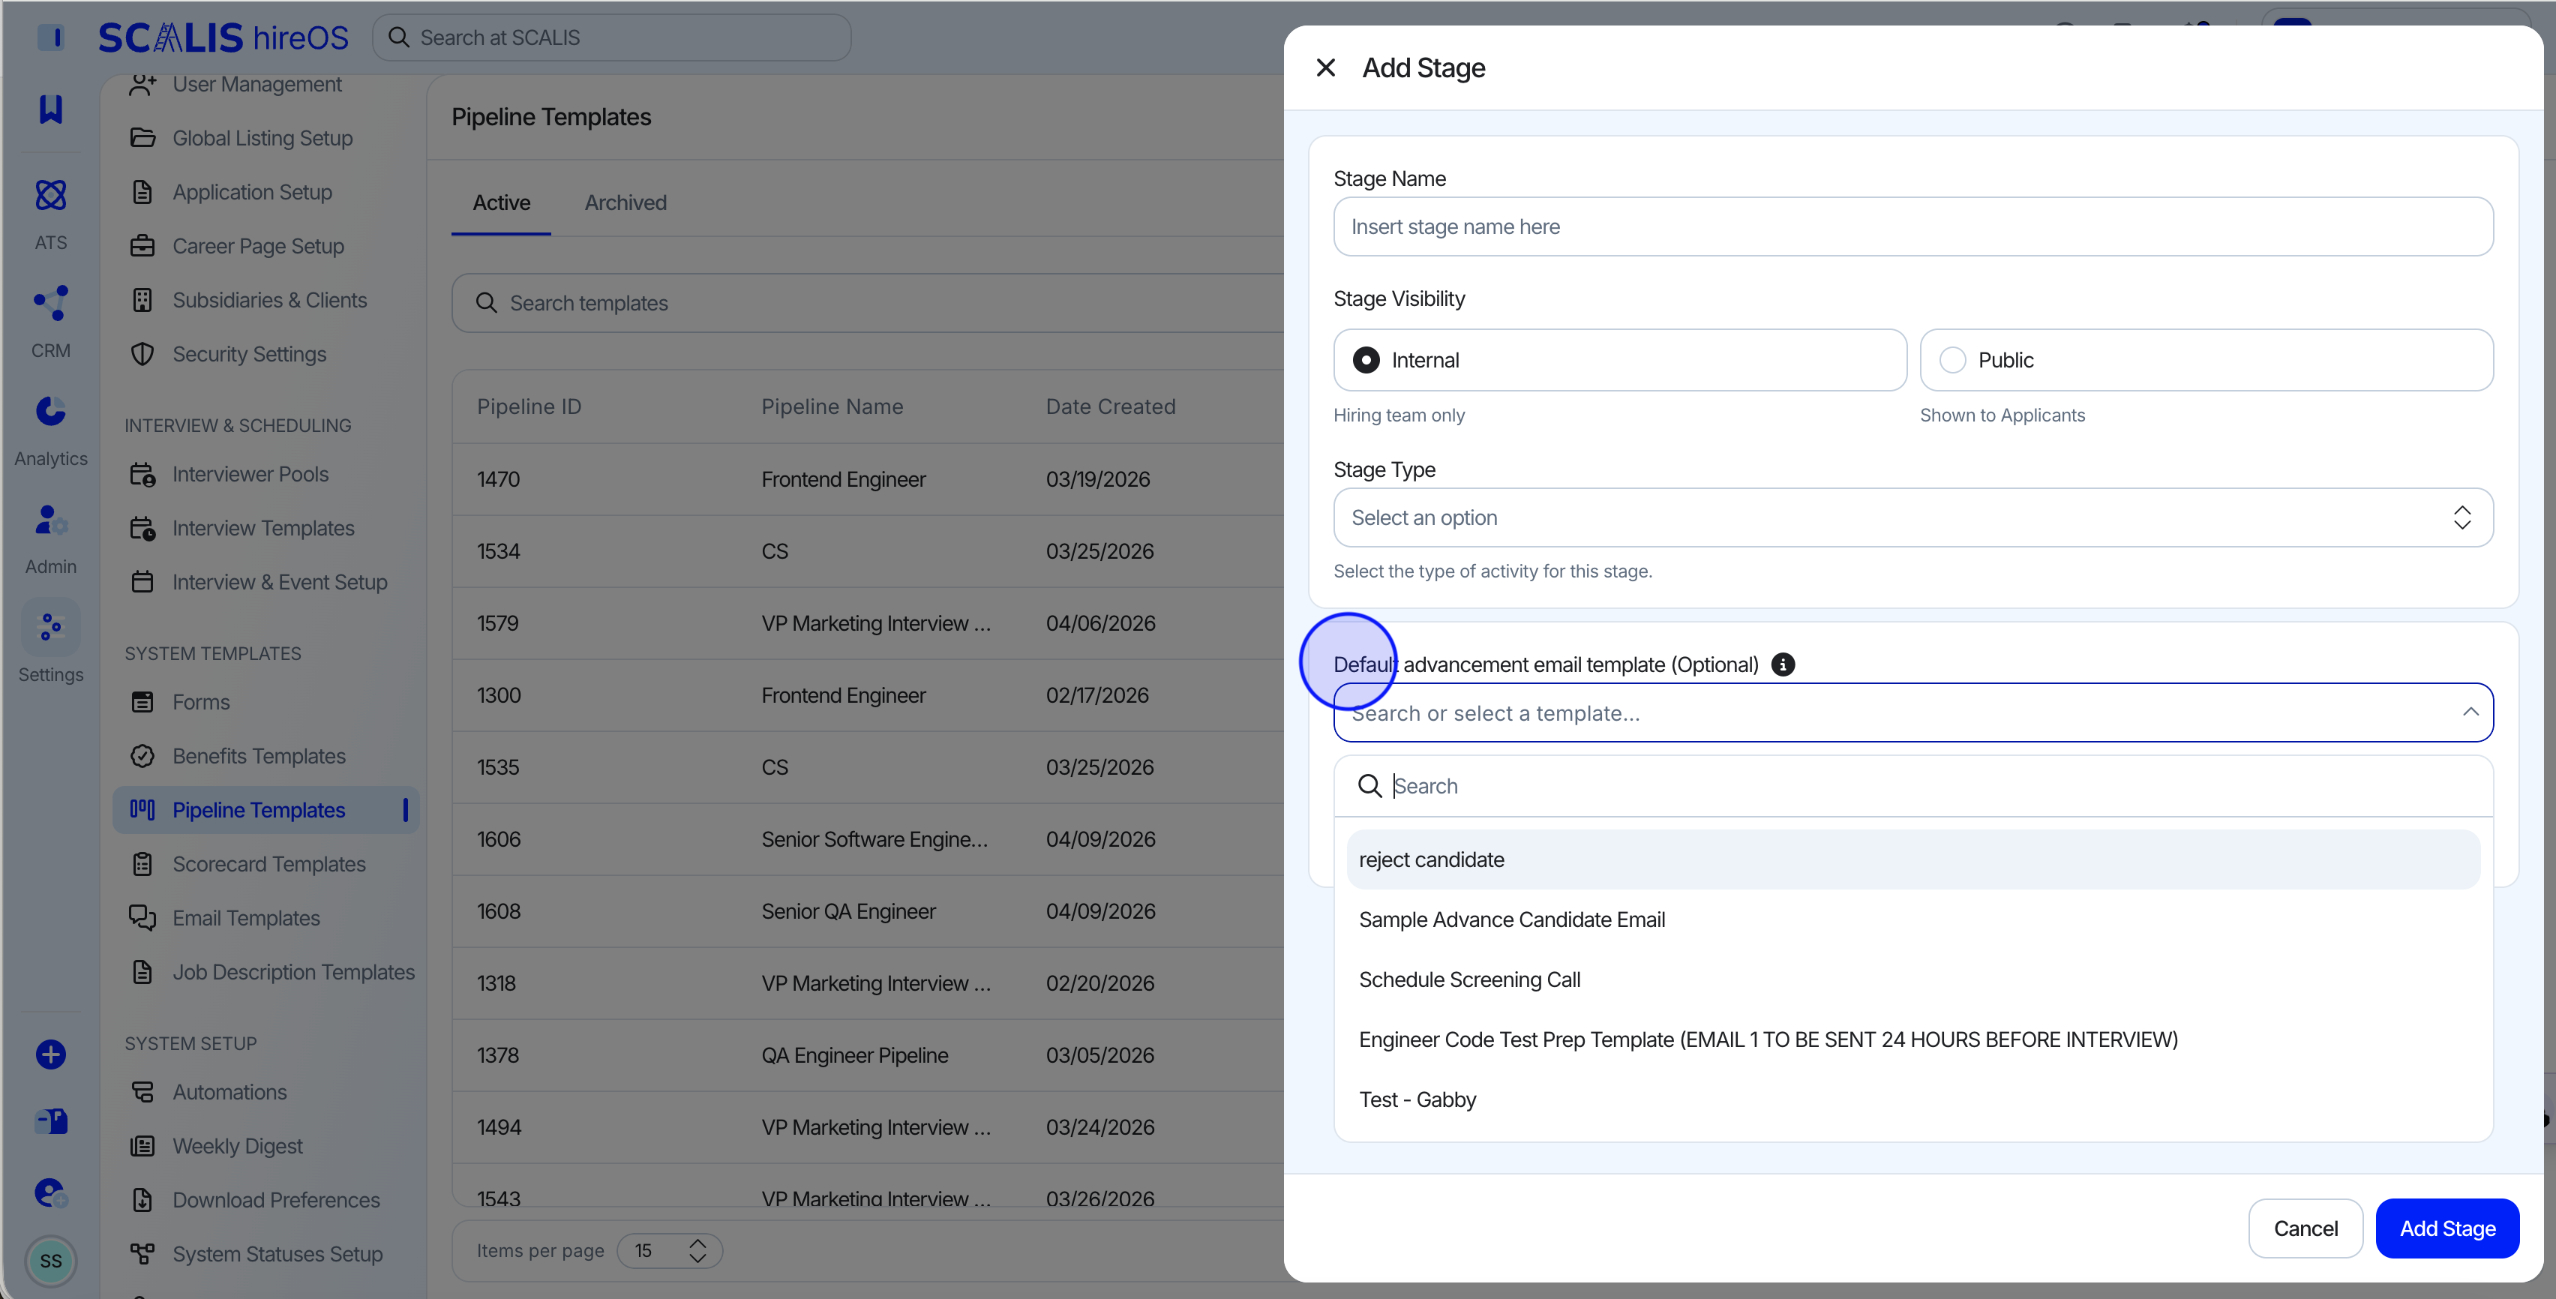Select the Public visibility radio button
This screenshot has height=1299, width=2556.
click(x=1952, y=360)
